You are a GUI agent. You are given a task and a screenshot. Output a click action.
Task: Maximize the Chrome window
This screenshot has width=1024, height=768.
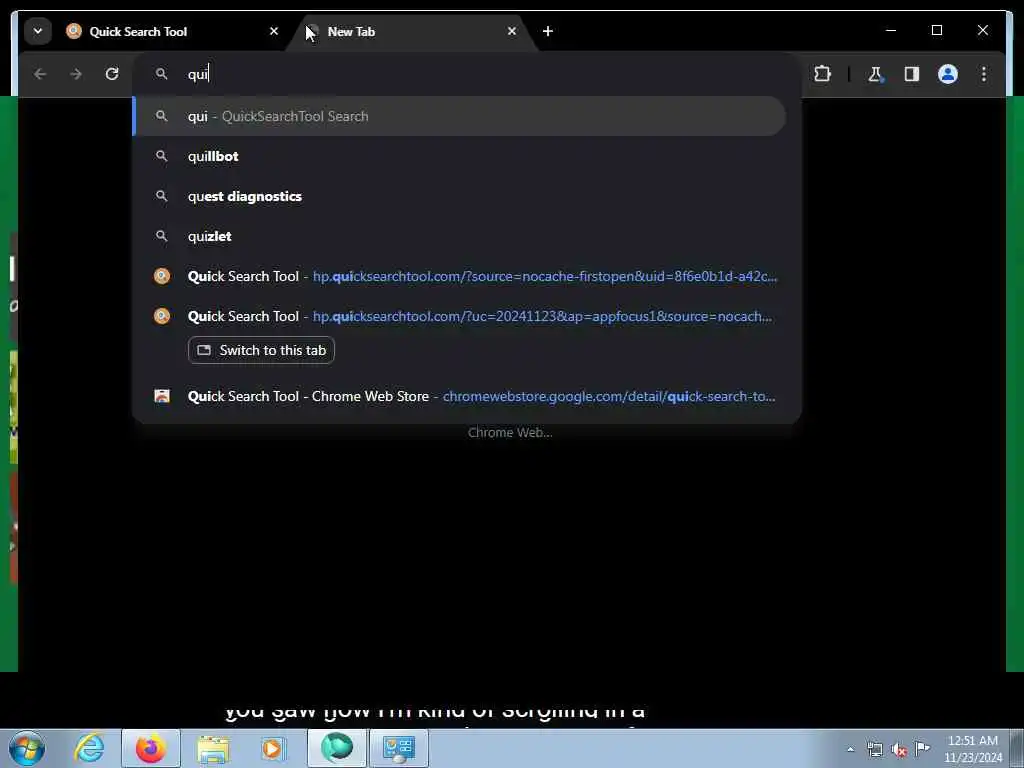936,30
